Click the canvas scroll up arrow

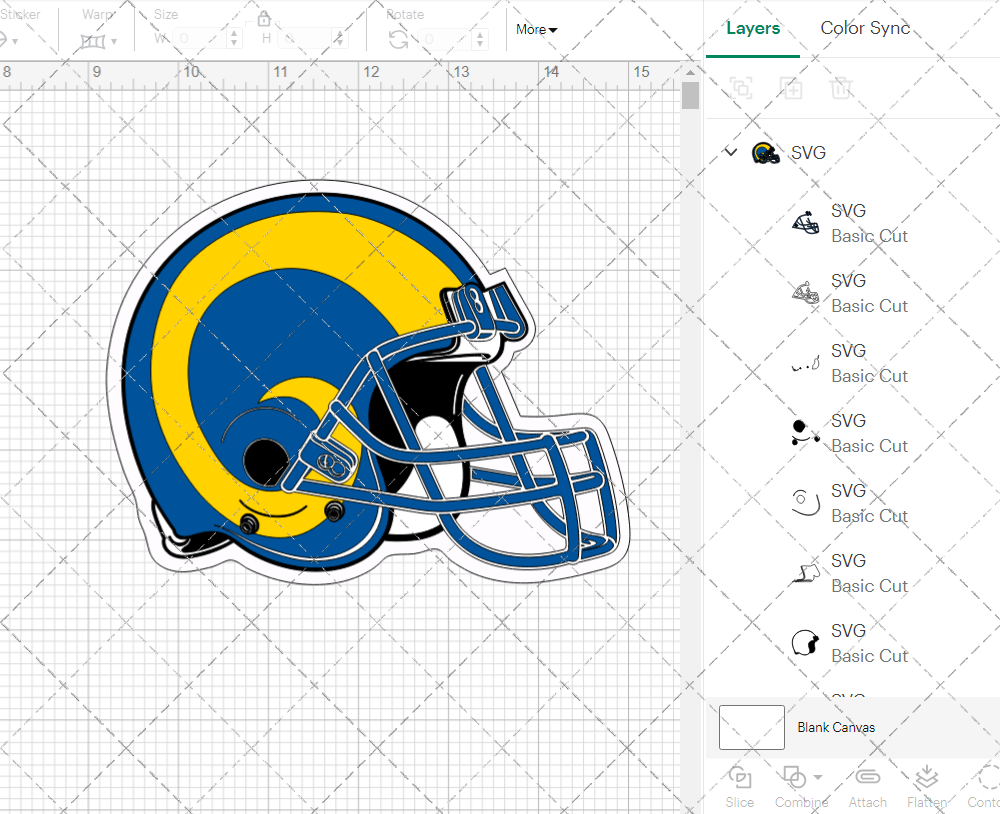click(x=690, y=72)
